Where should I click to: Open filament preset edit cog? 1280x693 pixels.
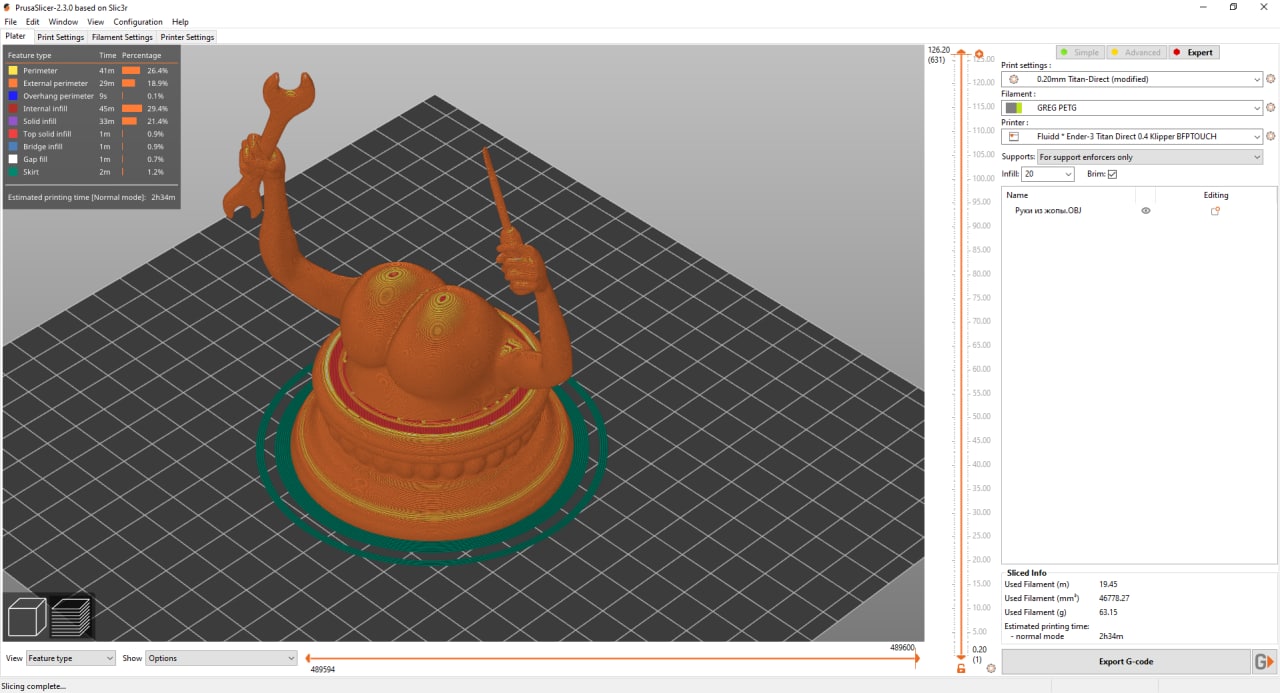1271,107
